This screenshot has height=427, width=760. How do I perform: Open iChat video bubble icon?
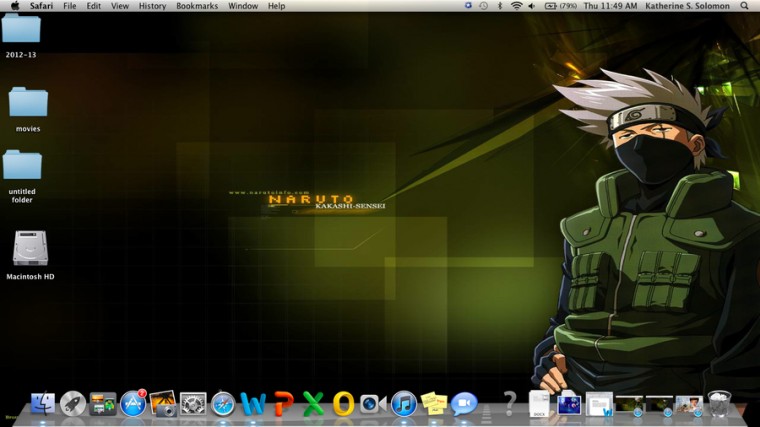point(464,403)
